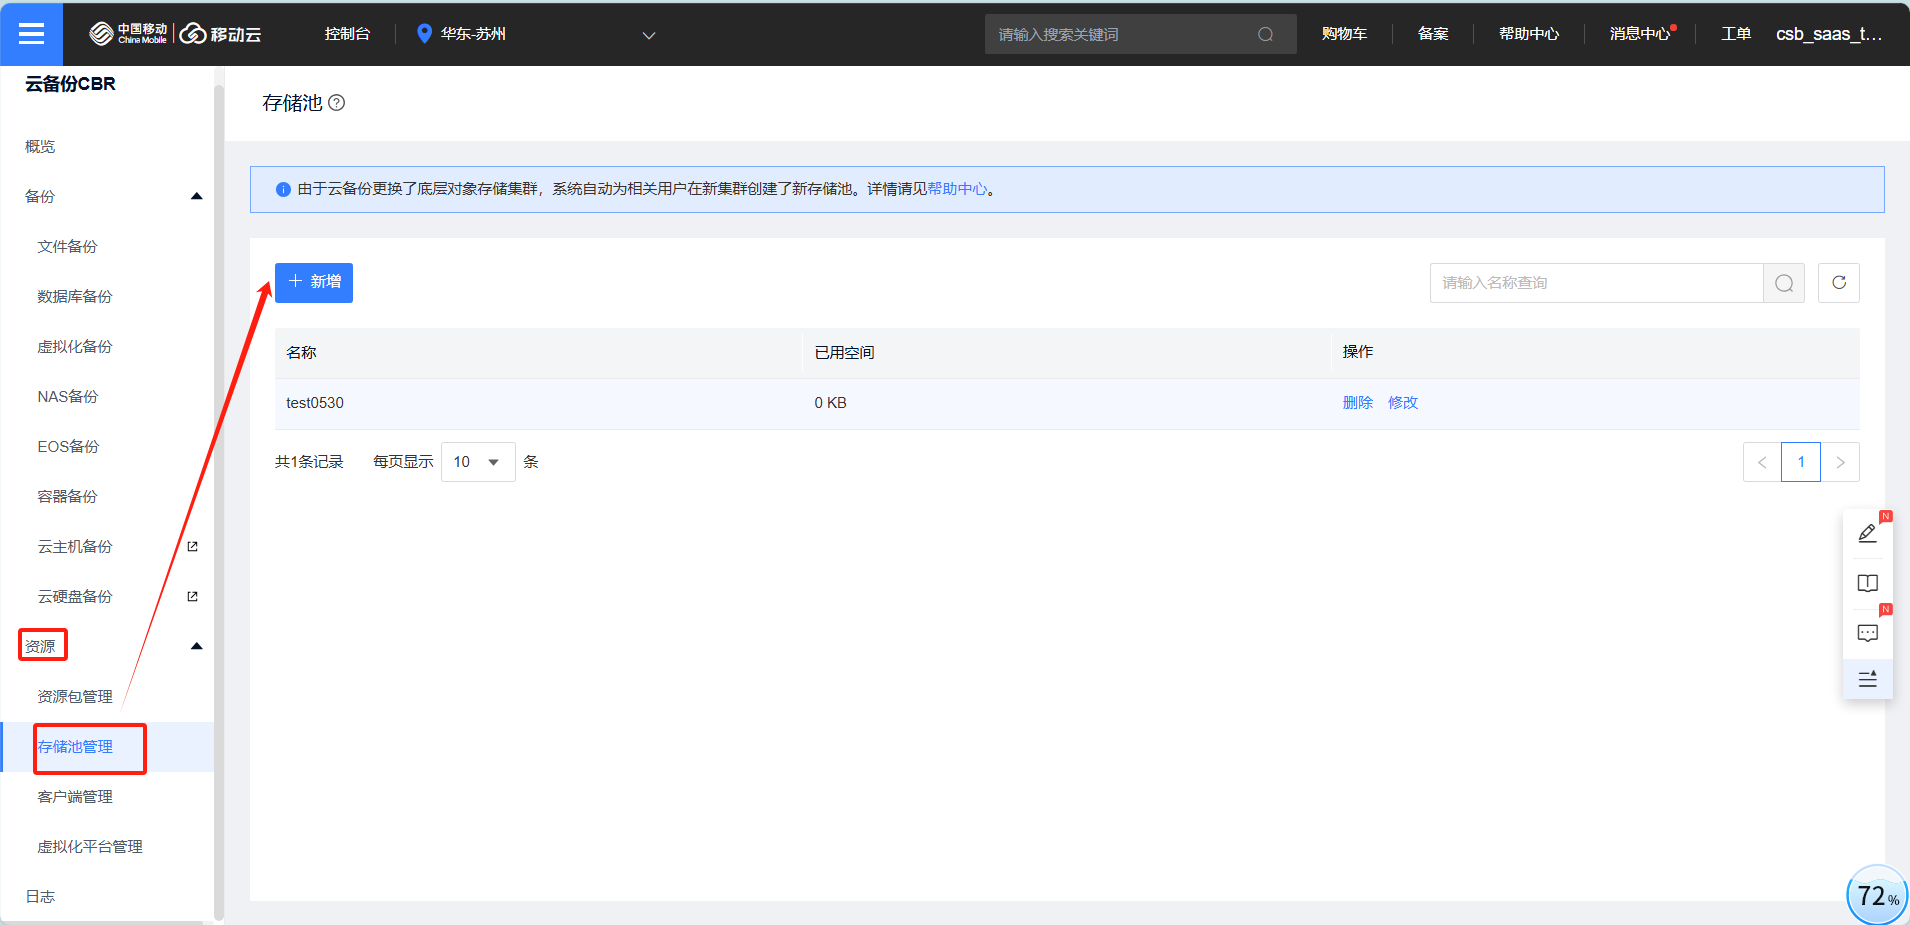Click the csb_saas_t... account name
Image resolution: width=1910 pixels, height=925 pixels.
pos(1829,34)
